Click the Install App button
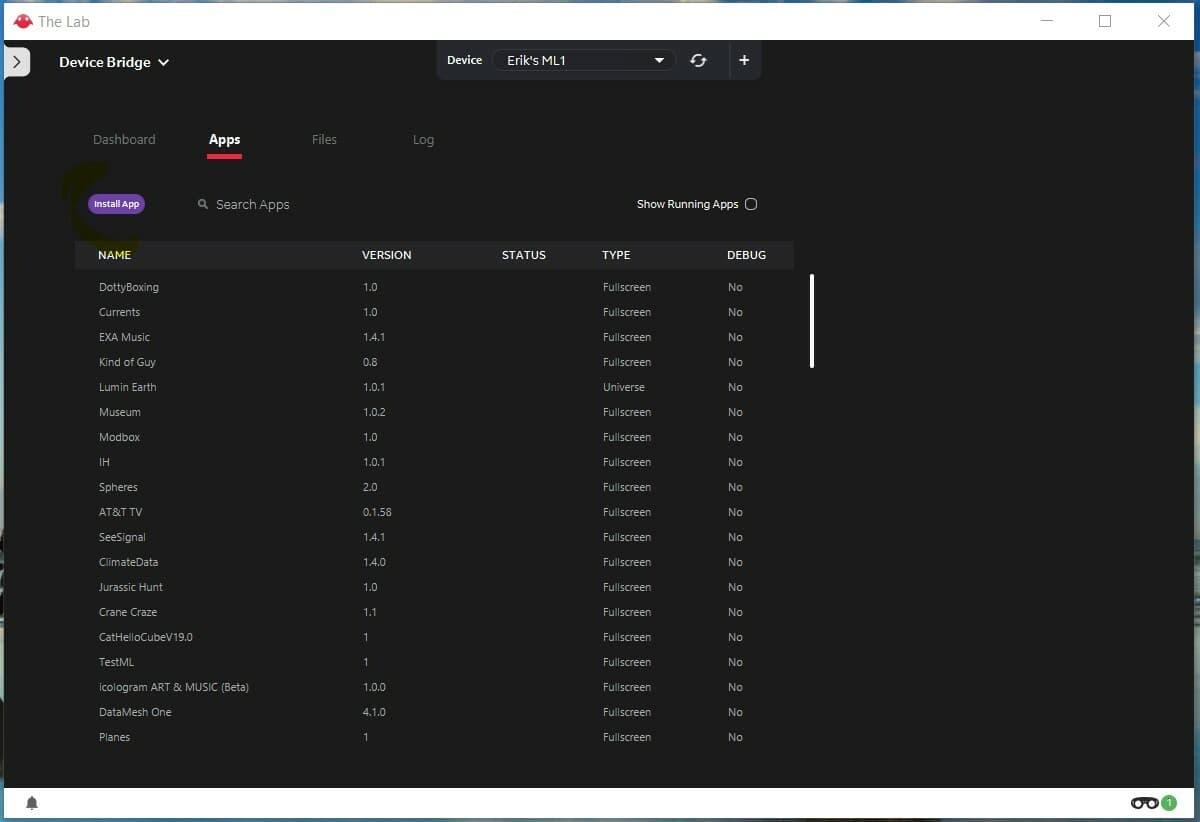Image resolution: width=1200 pixels, height=822 pixels. click(116, 204)
